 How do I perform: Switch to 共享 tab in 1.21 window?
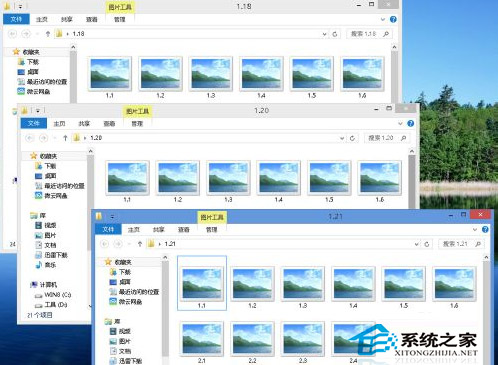[x=159, y=230]
